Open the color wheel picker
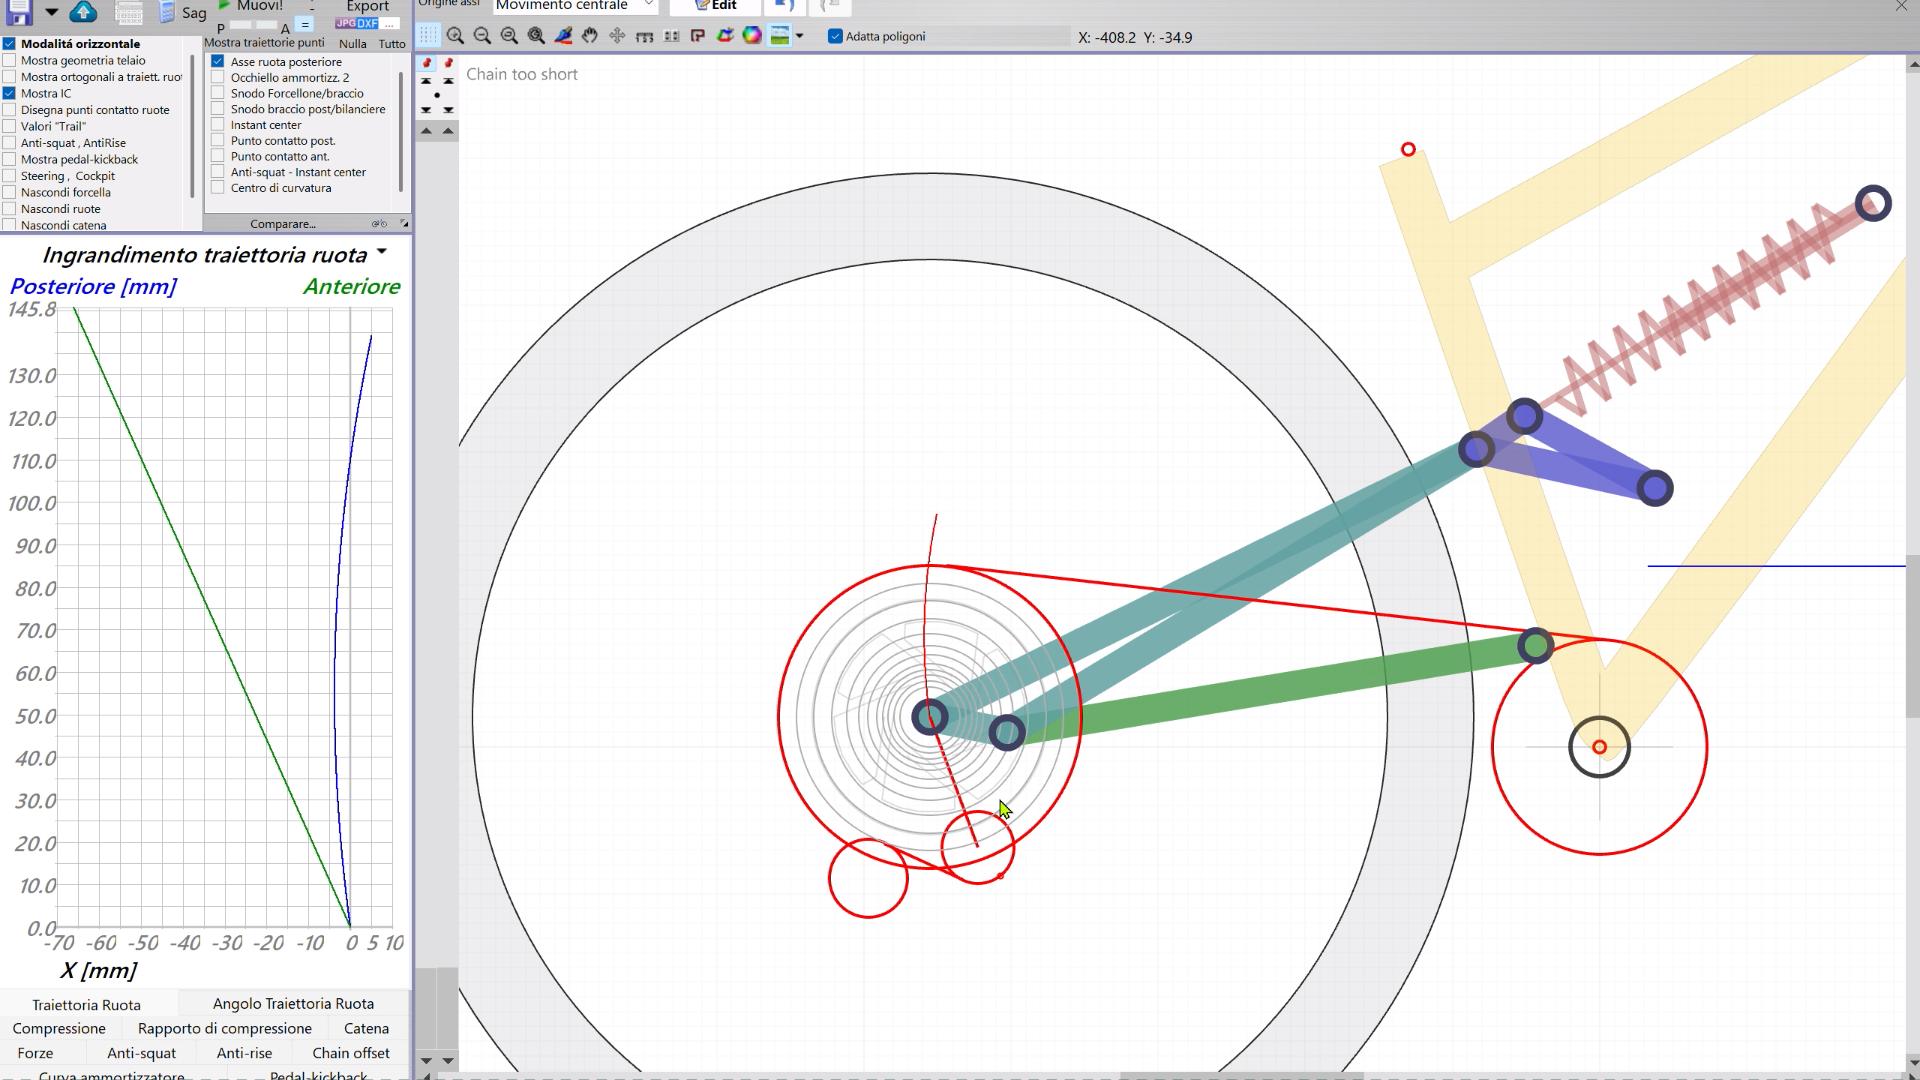1920x1080 pixels. point(752,36)
